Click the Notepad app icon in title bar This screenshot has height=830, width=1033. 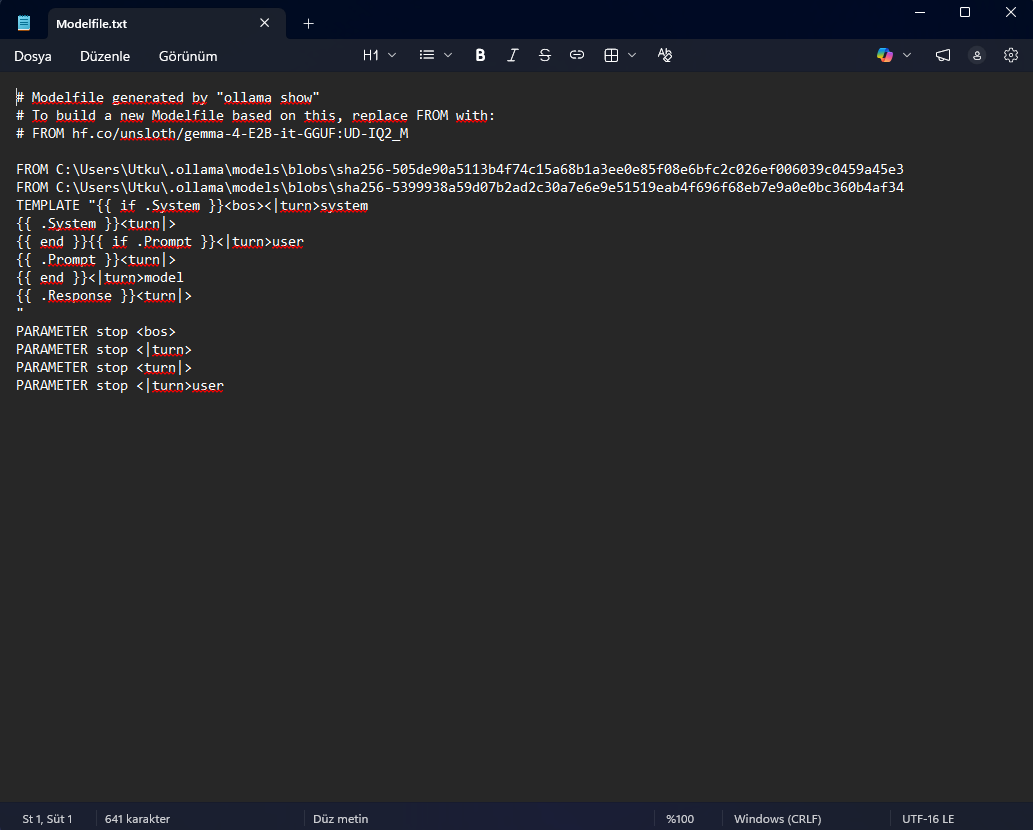24,23
